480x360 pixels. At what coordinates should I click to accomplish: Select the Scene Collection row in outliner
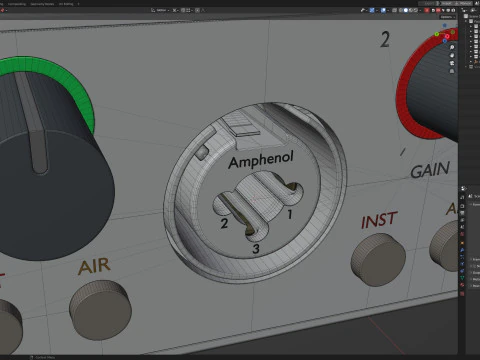point(473,16)
